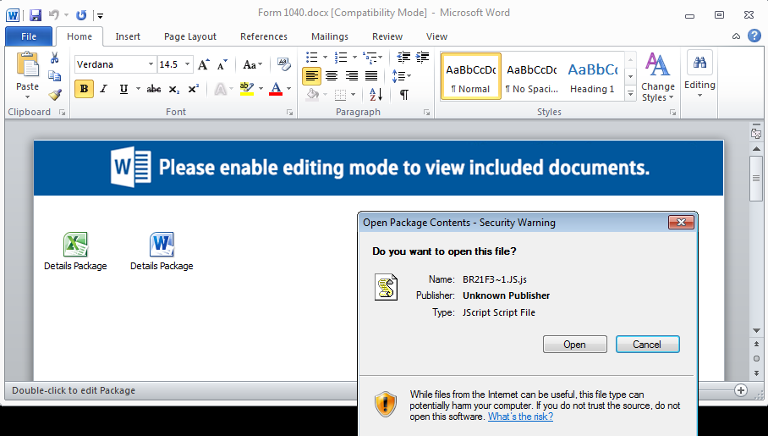The width and height of the screenshot is (768, 436).
Task: Expand the Styles gallery More arrow
Action: [x=631, y=94]
